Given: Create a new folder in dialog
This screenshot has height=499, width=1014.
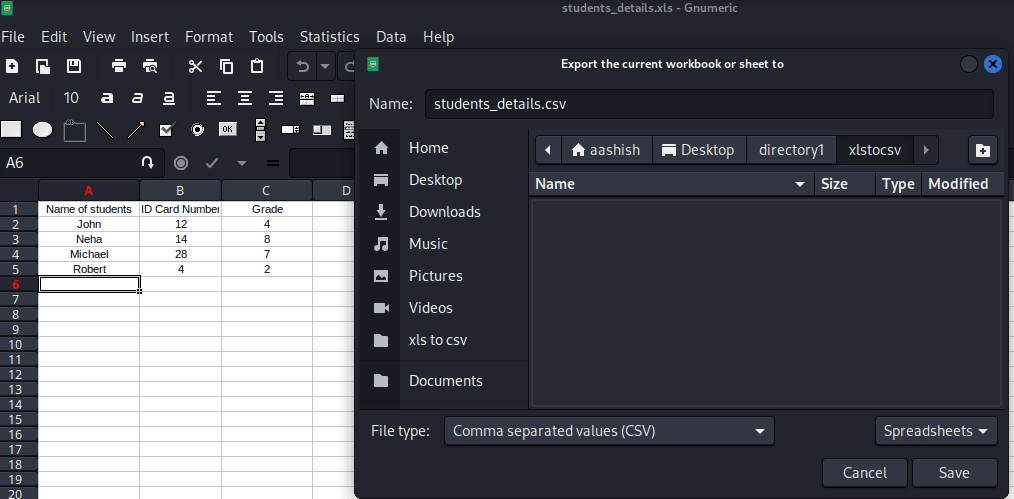Looking at the screenshot, I should pyautogui.click(x=982, y=151).
